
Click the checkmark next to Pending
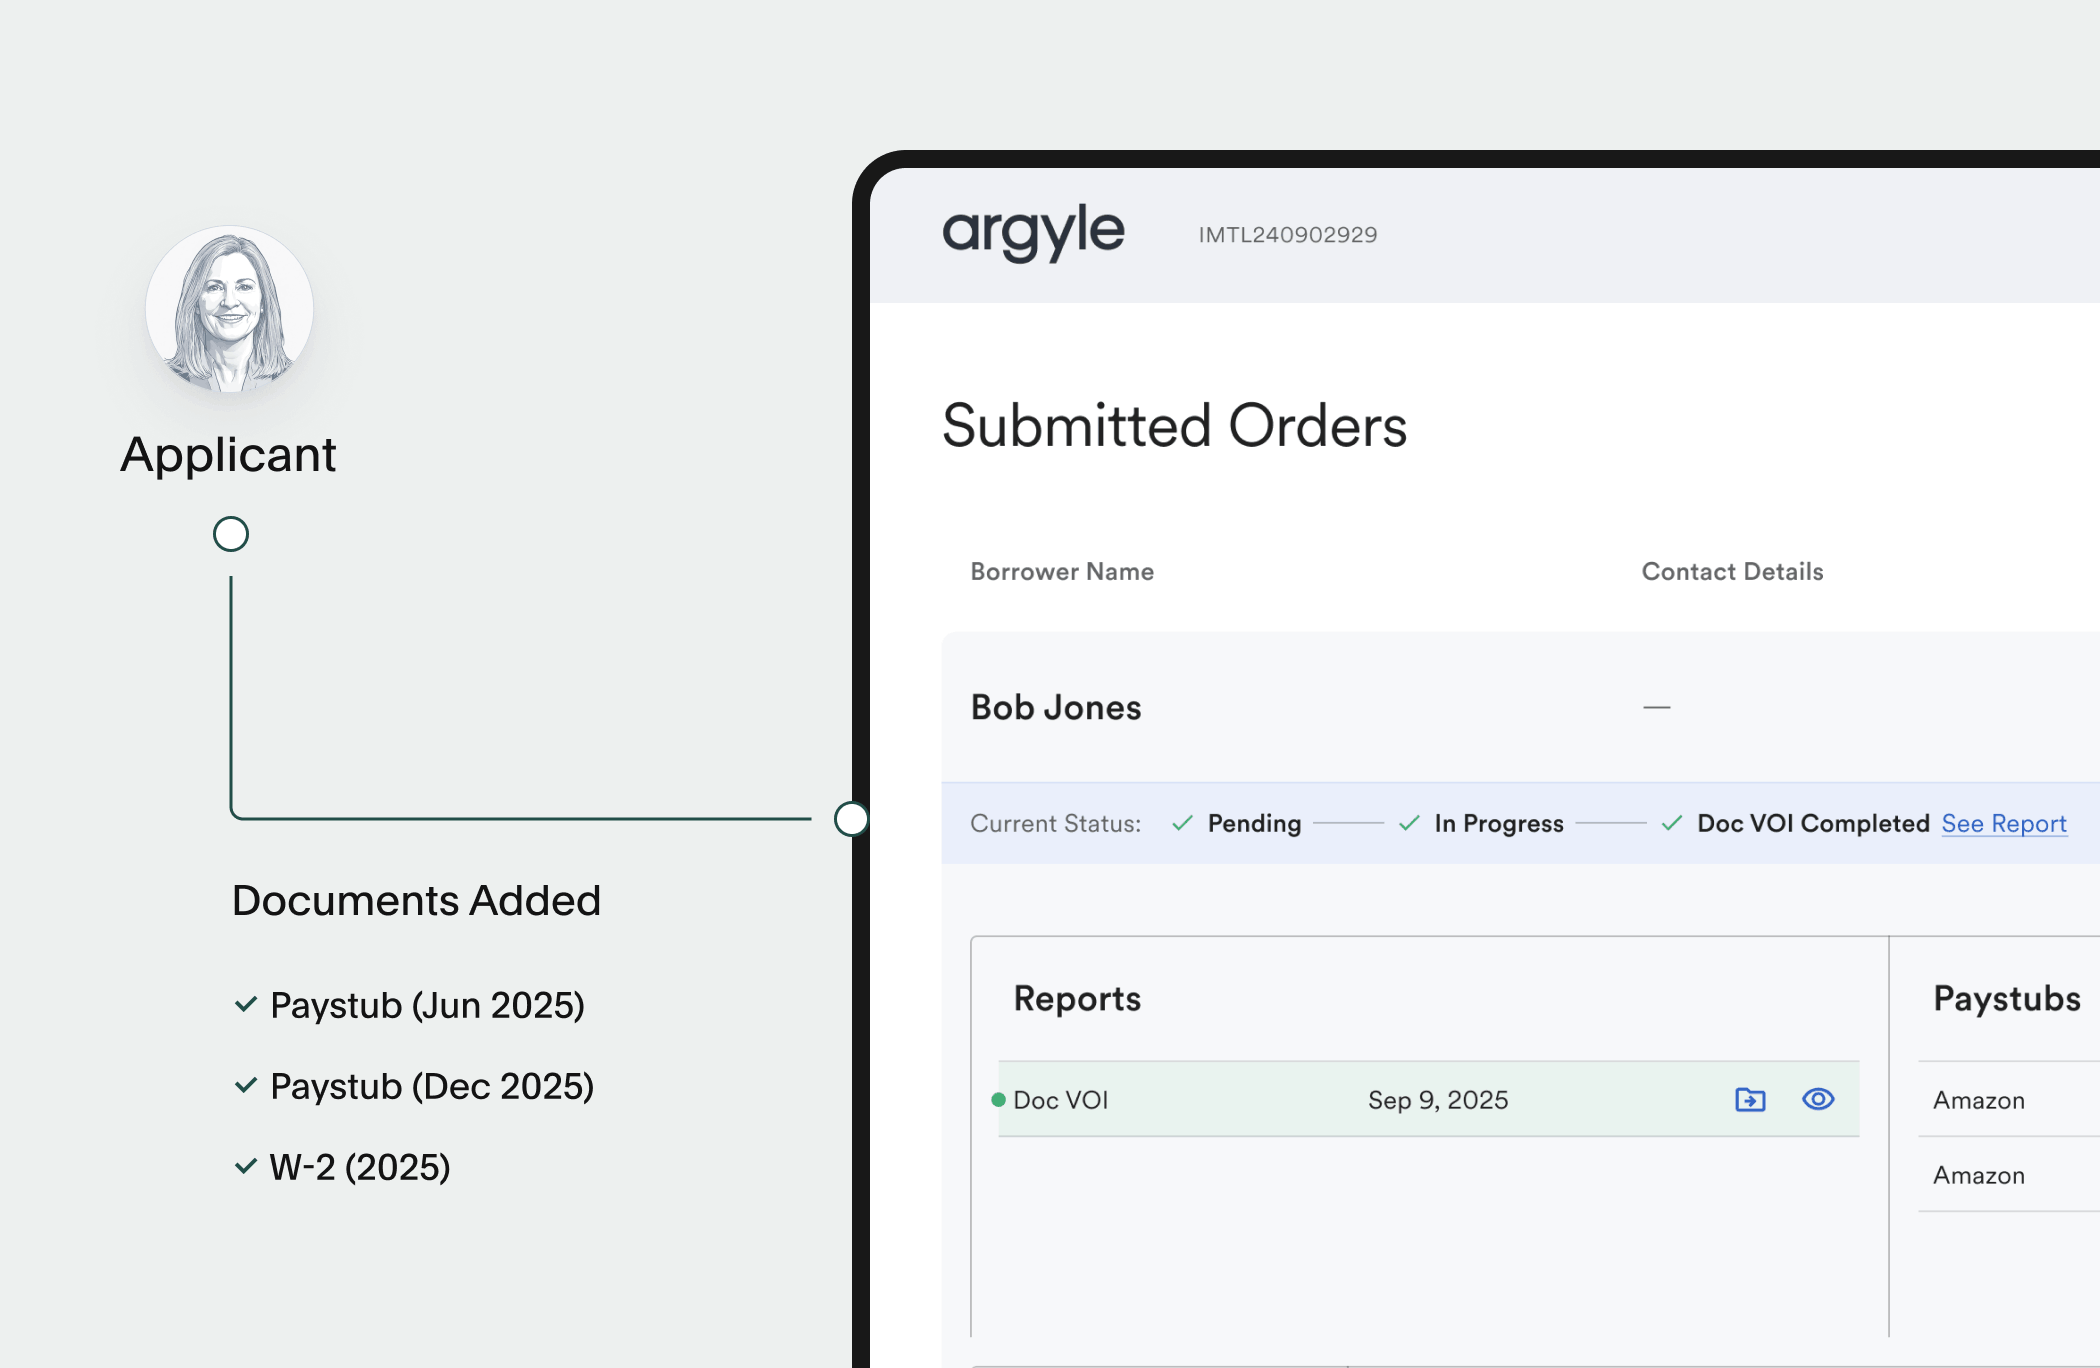pos(1182,823)
